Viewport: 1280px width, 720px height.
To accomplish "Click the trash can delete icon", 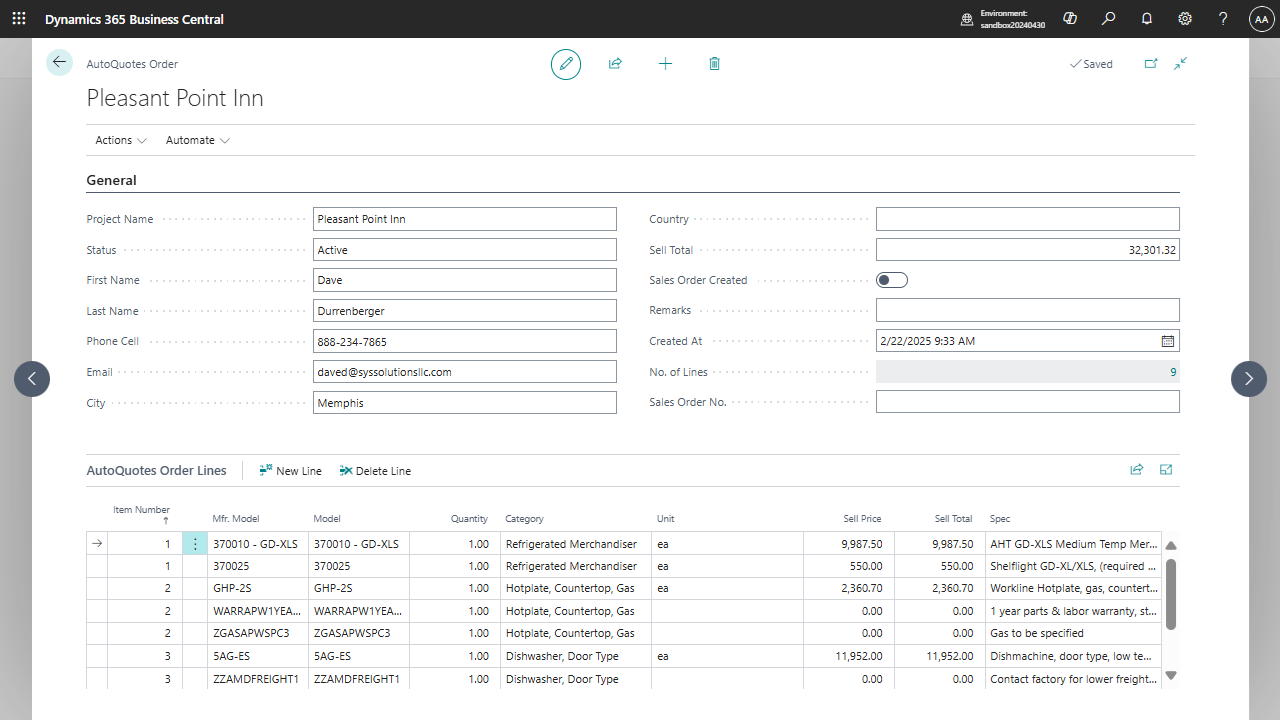I will [714, 64].
